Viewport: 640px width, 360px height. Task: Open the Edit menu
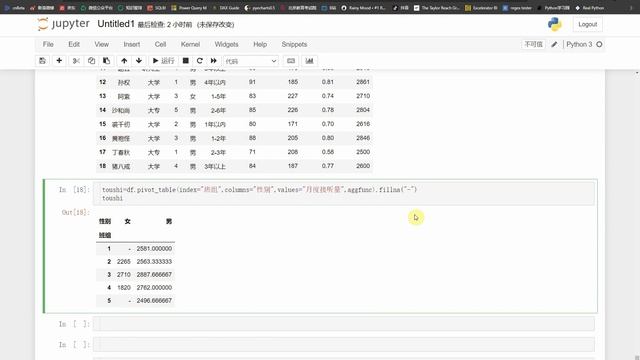coord(74,44)
